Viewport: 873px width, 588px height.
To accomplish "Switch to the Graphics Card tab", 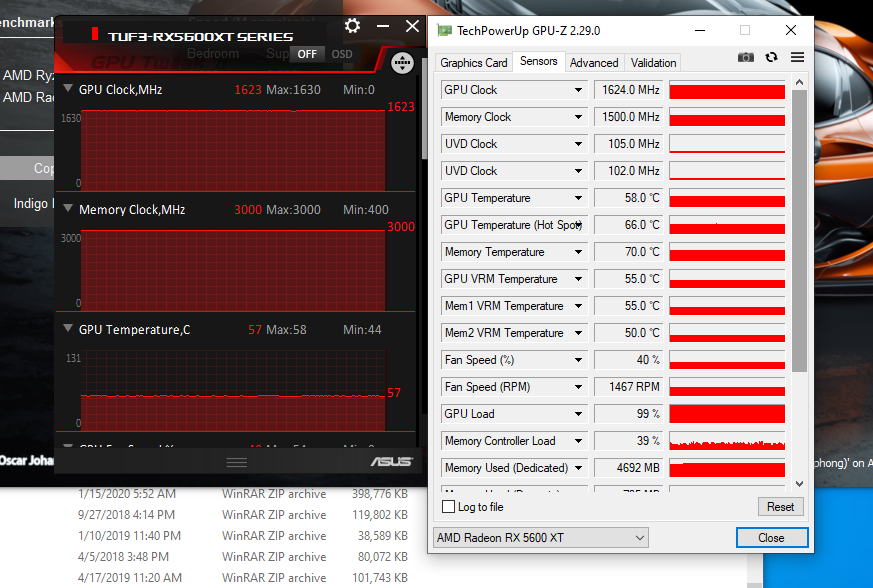I will click(x=474, y=63).
